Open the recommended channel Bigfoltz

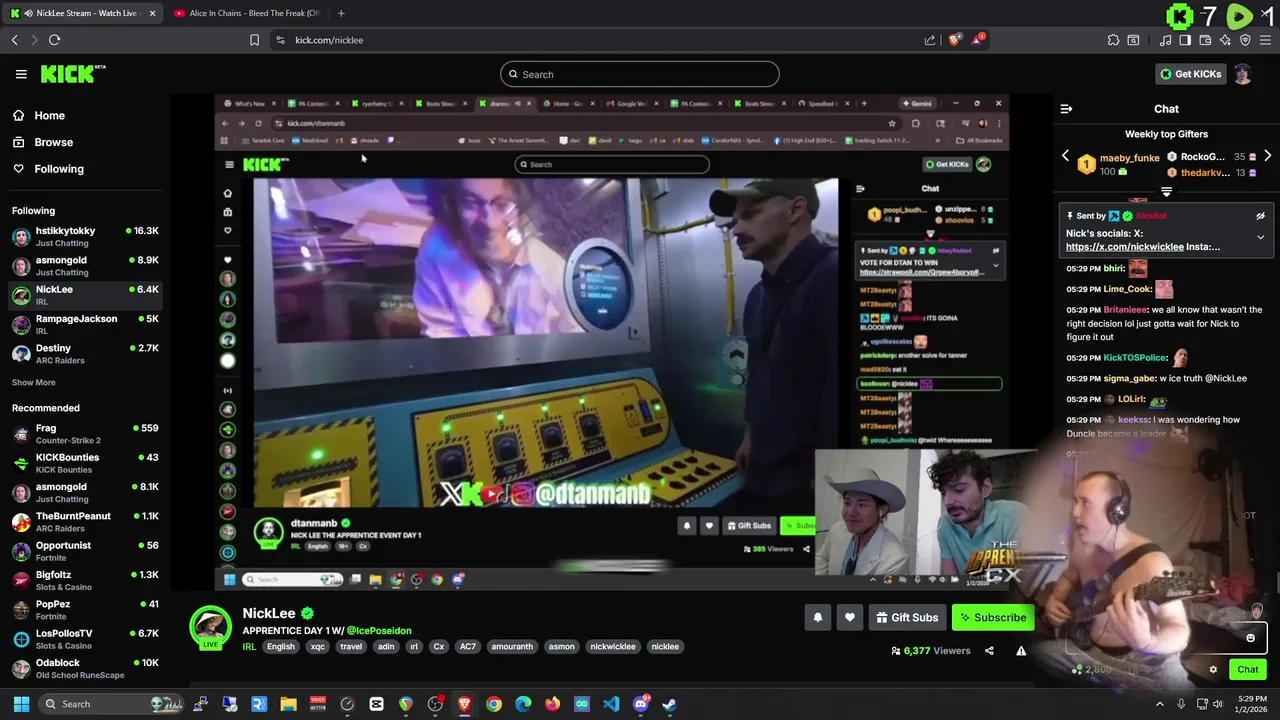pos(85,581)
